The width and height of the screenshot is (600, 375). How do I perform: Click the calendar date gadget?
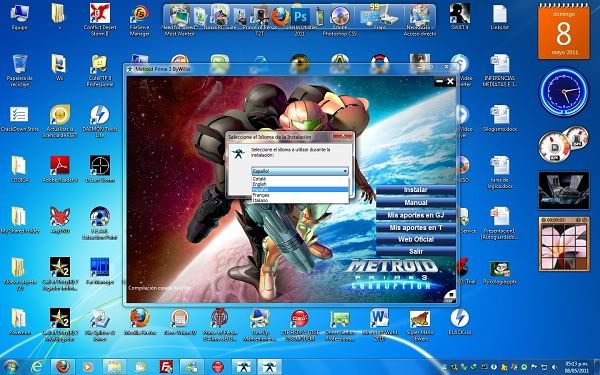(564, 32)
